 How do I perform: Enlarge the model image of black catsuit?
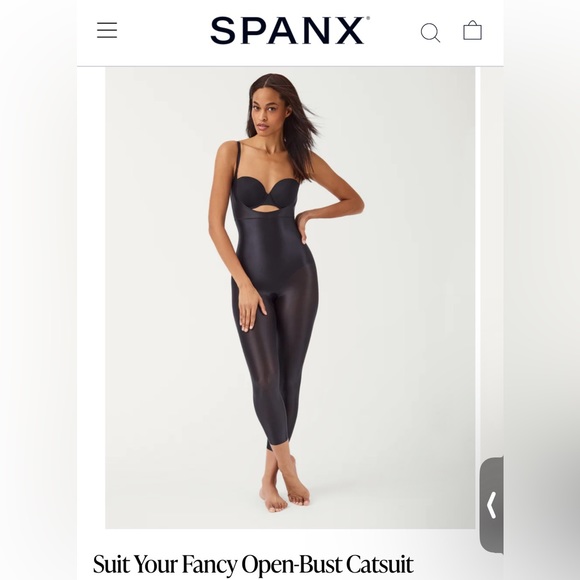290,298
